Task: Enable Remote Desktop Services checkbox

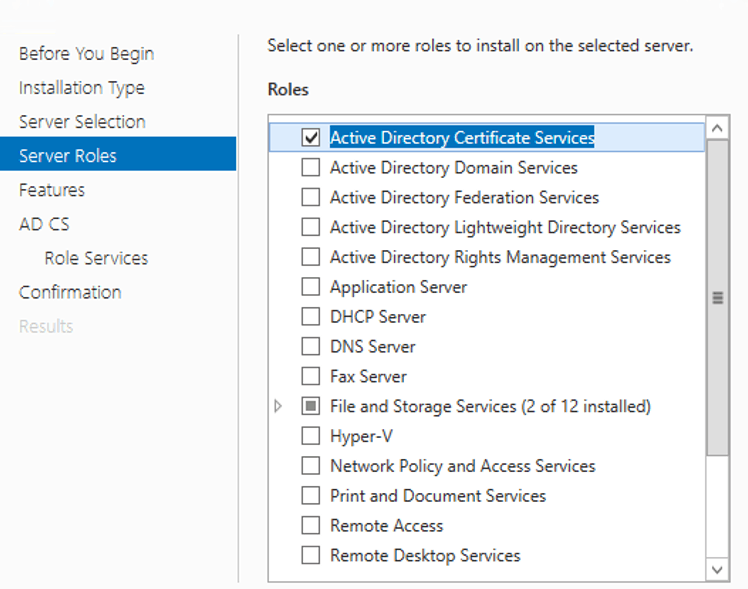Action: [311, 555]
